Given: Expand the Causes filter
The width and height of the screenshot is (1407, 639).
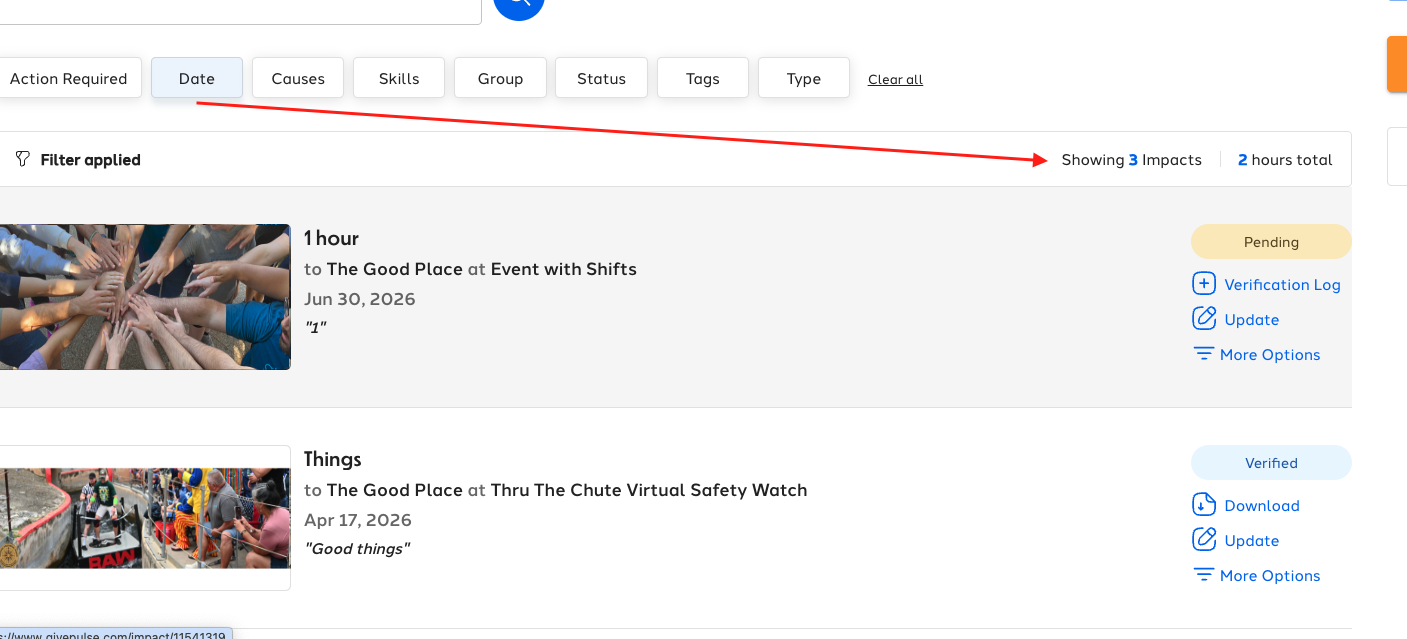Looking at the screenshot, I should (x=298, y=78).
